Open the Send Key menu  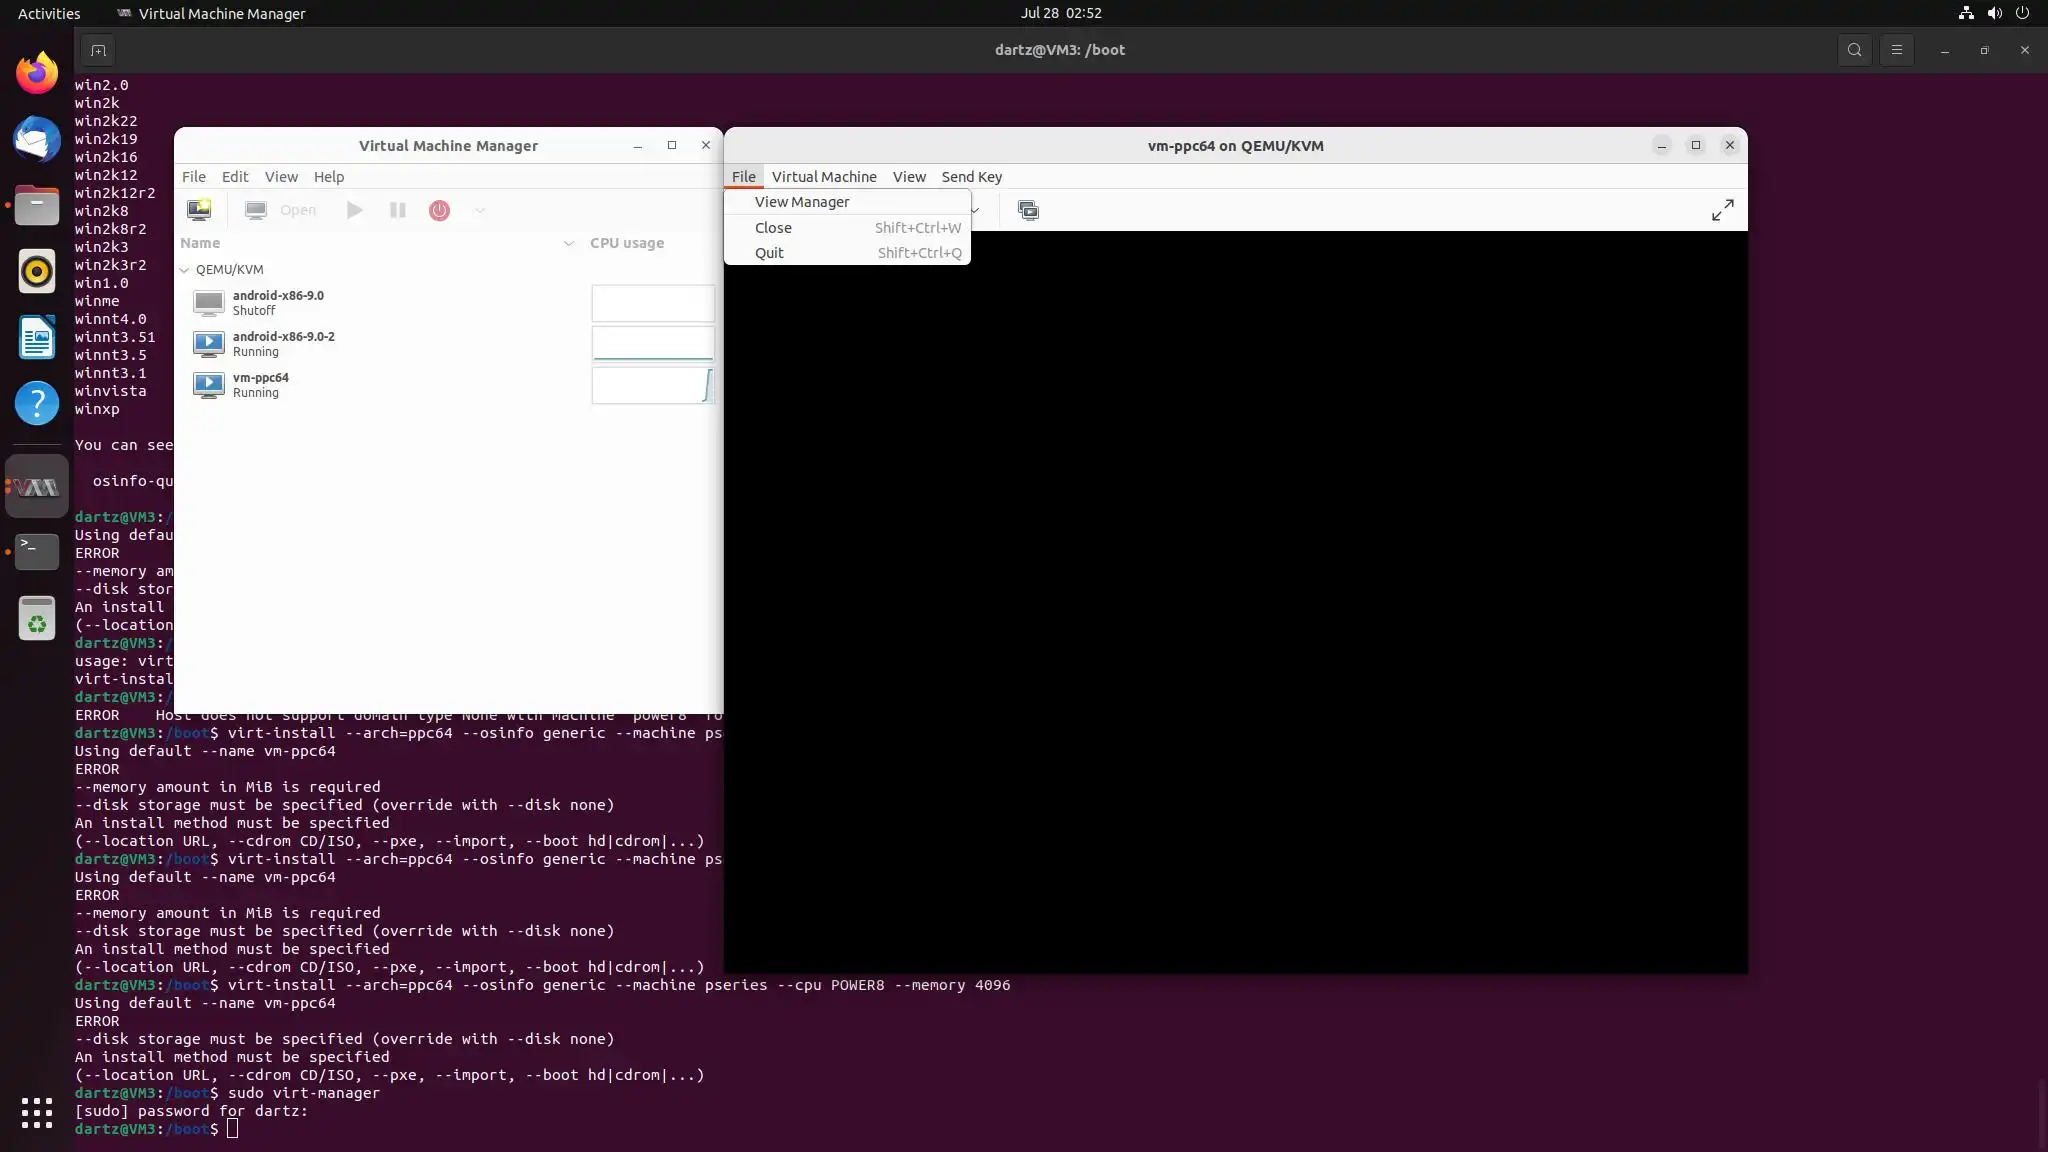point(971,177)
